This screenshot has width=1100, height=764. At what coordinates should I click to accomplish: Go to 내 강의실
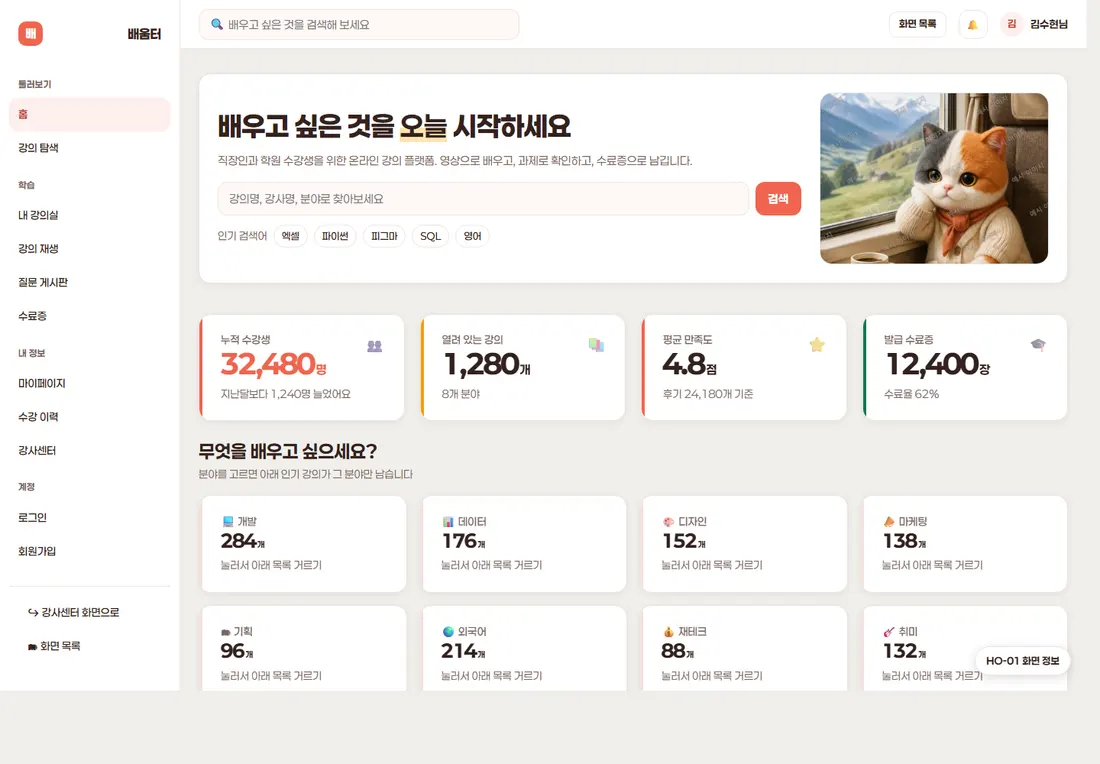[x=90, y=215]
